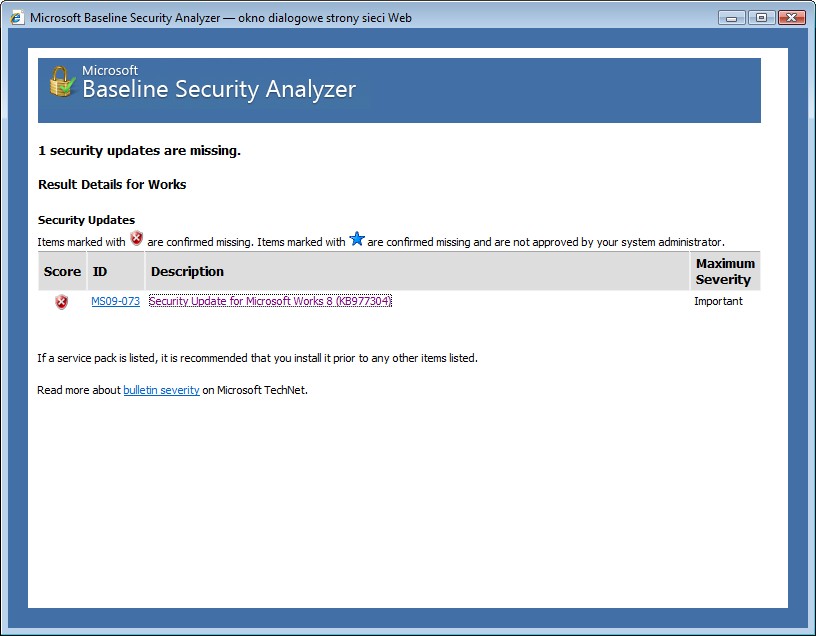This screenshot has width=816, height=636.
Task: Maximize the dialog window
Action: (761, 18)
